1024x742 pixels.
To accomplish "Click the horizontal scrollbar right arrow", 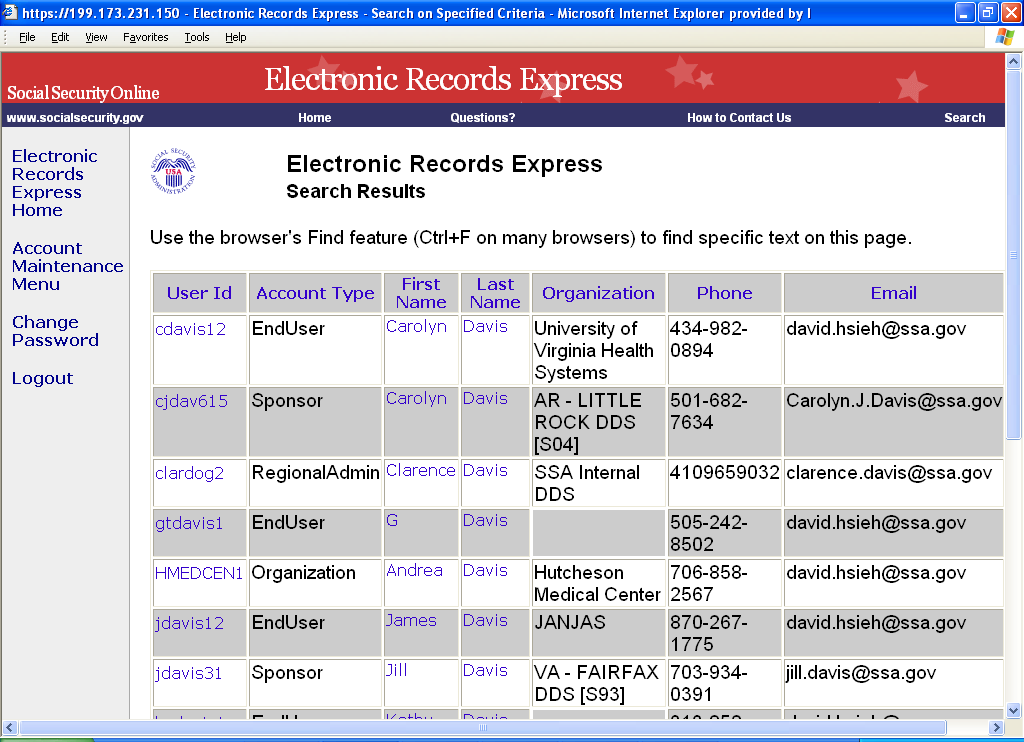I will [x=996, y=727].
